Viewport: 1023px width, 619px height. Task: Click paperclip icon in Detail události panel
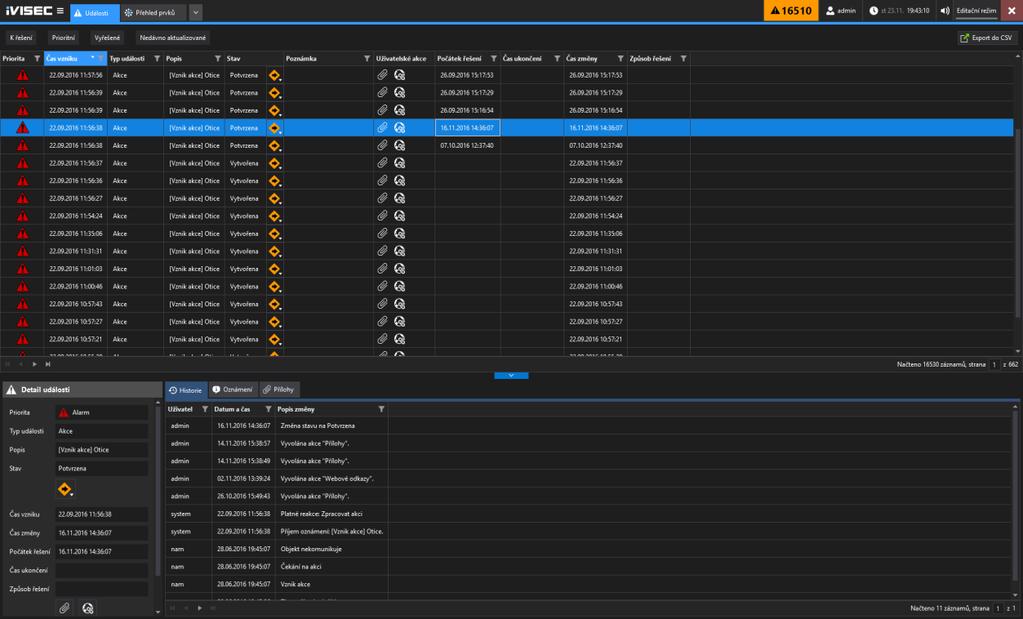[64, 608]
